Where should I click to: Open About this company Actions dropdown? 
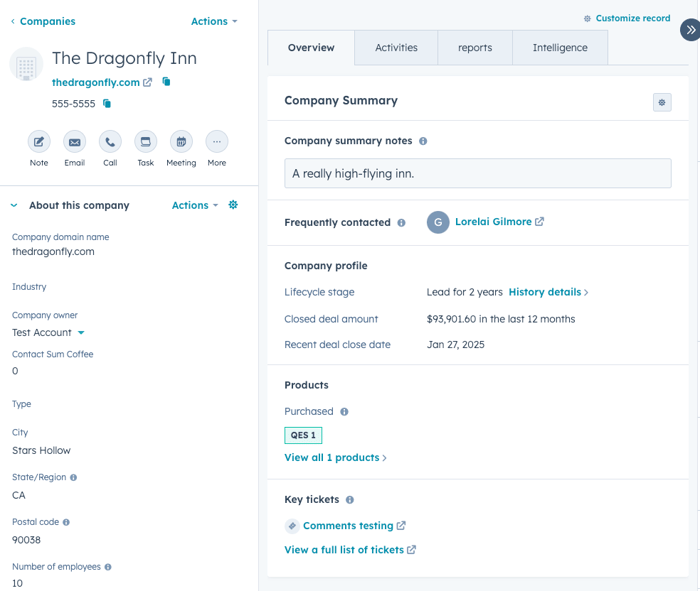(x=195, y=205)
